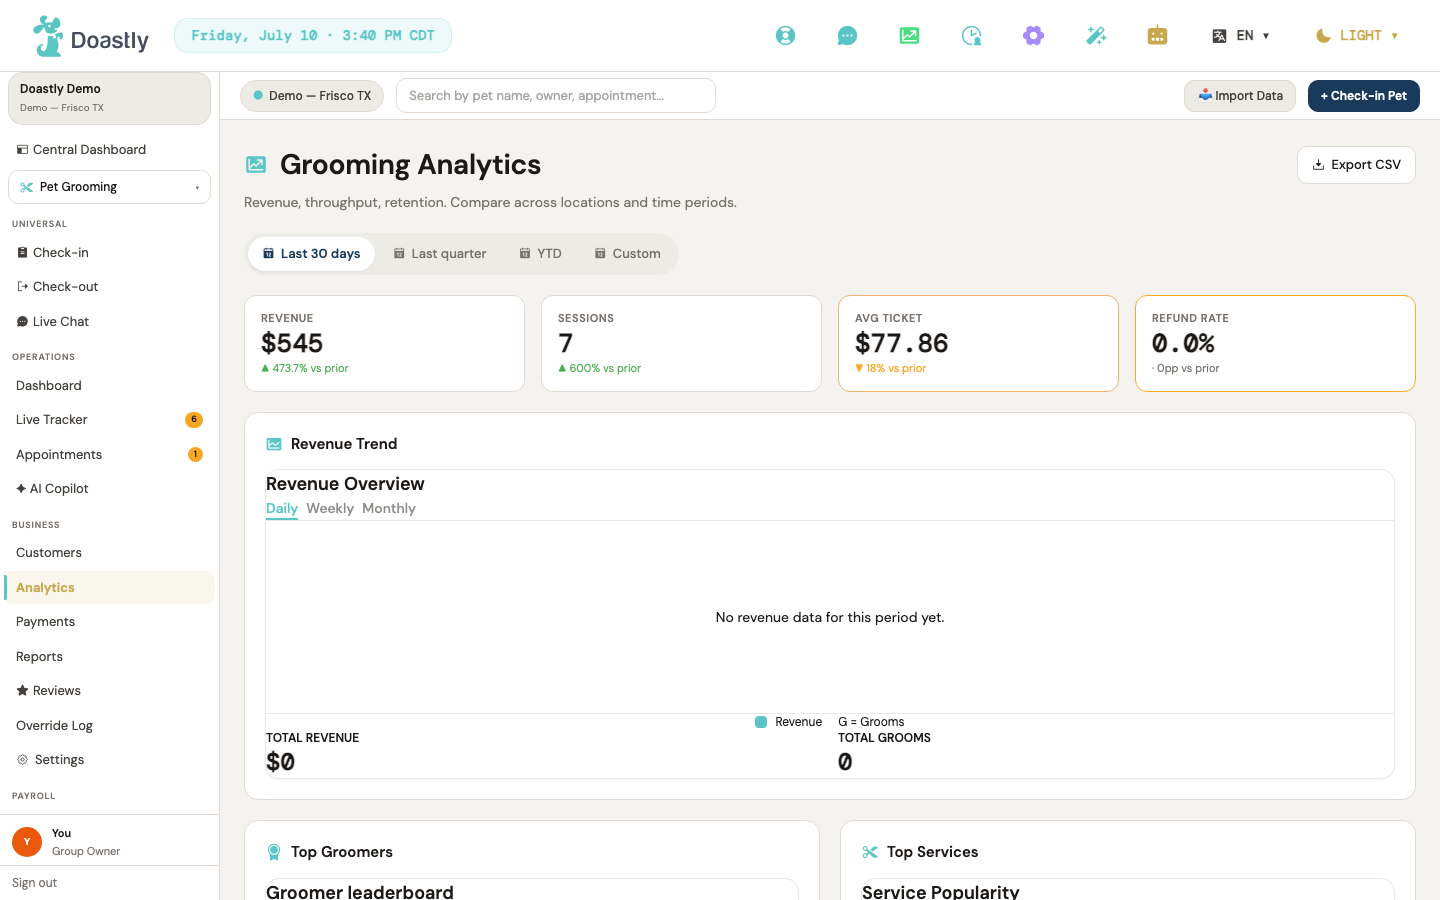The image size is (1440, 900).
Task: Click the 'G = Grooms' legend text
Action: pyautogui.click(x=871, y=722)
